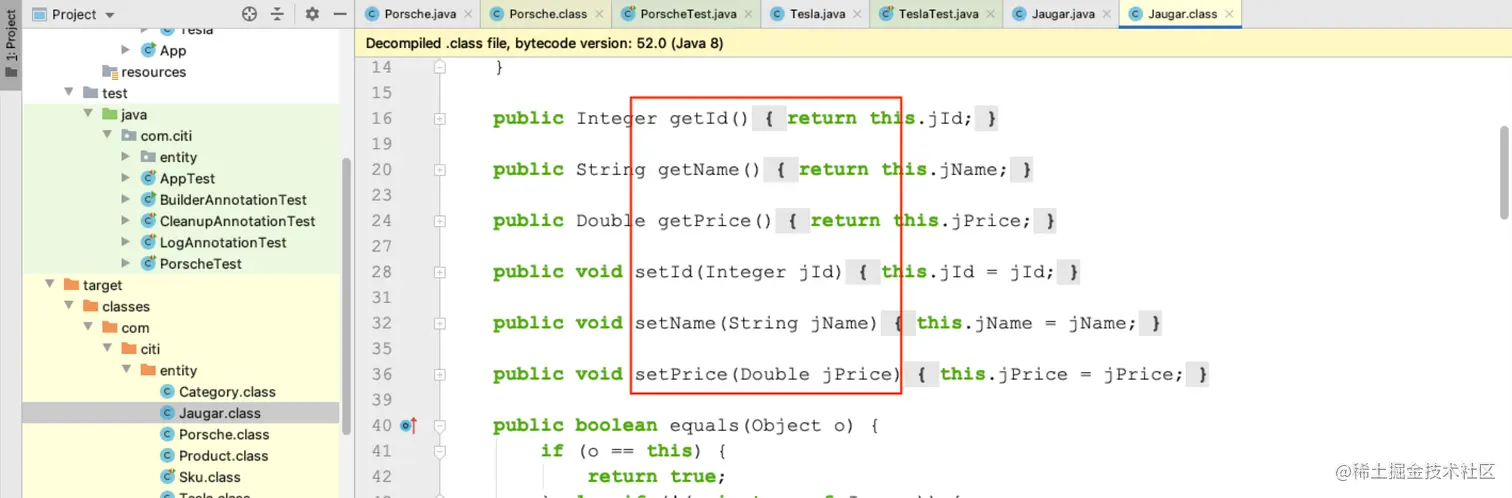Close the TeslaTest.java tab
1512x498 pixels.
click(x=993, y=14)
